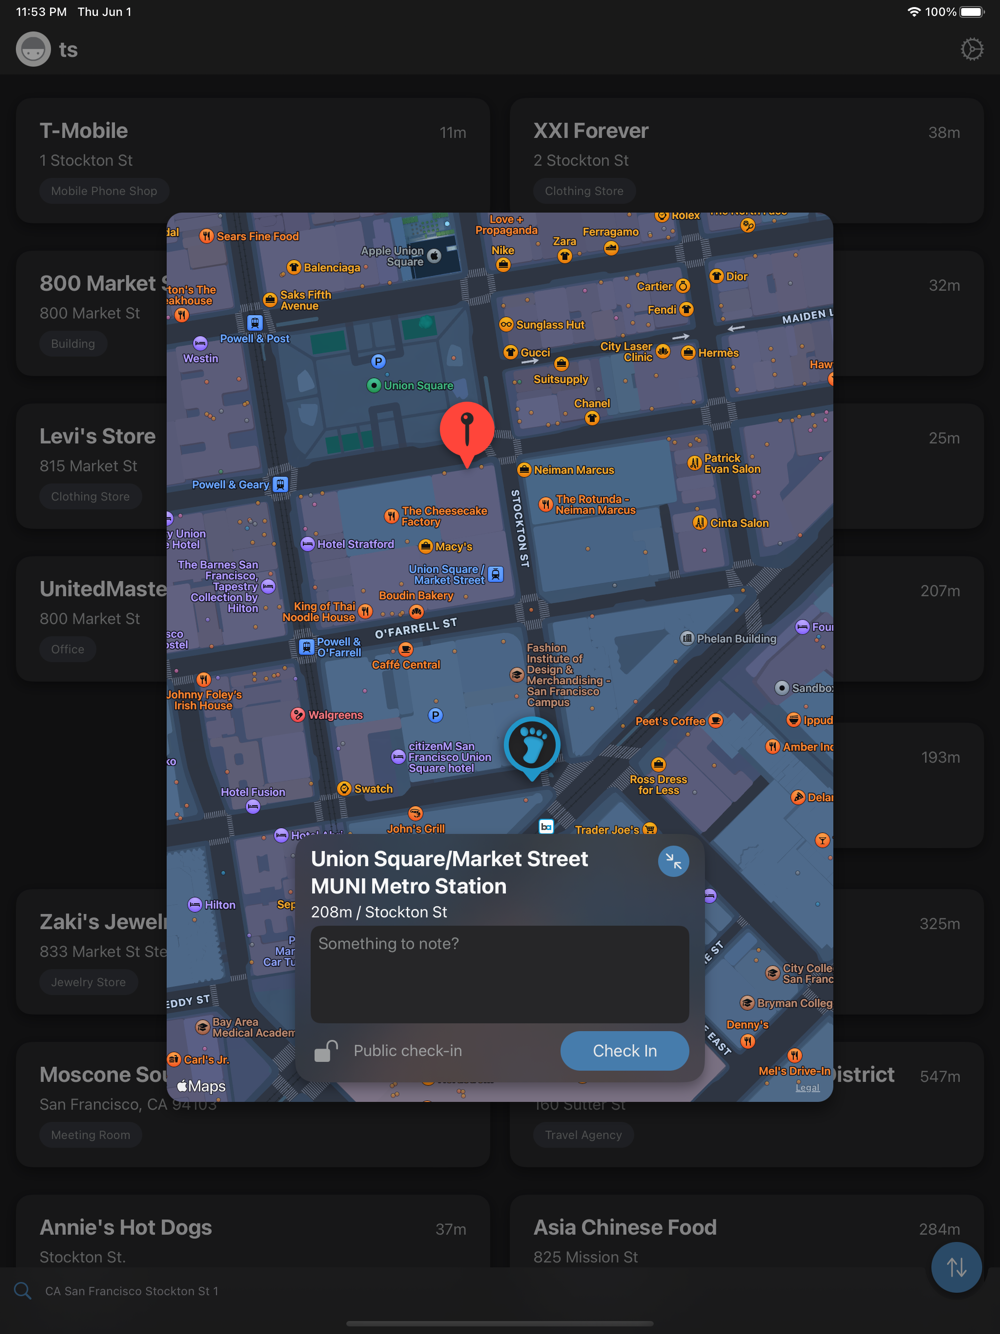This screenshot has height=1334, width=1000.
Task: Tap the Hermès shop icon on map
Action: tap(688, 352)
